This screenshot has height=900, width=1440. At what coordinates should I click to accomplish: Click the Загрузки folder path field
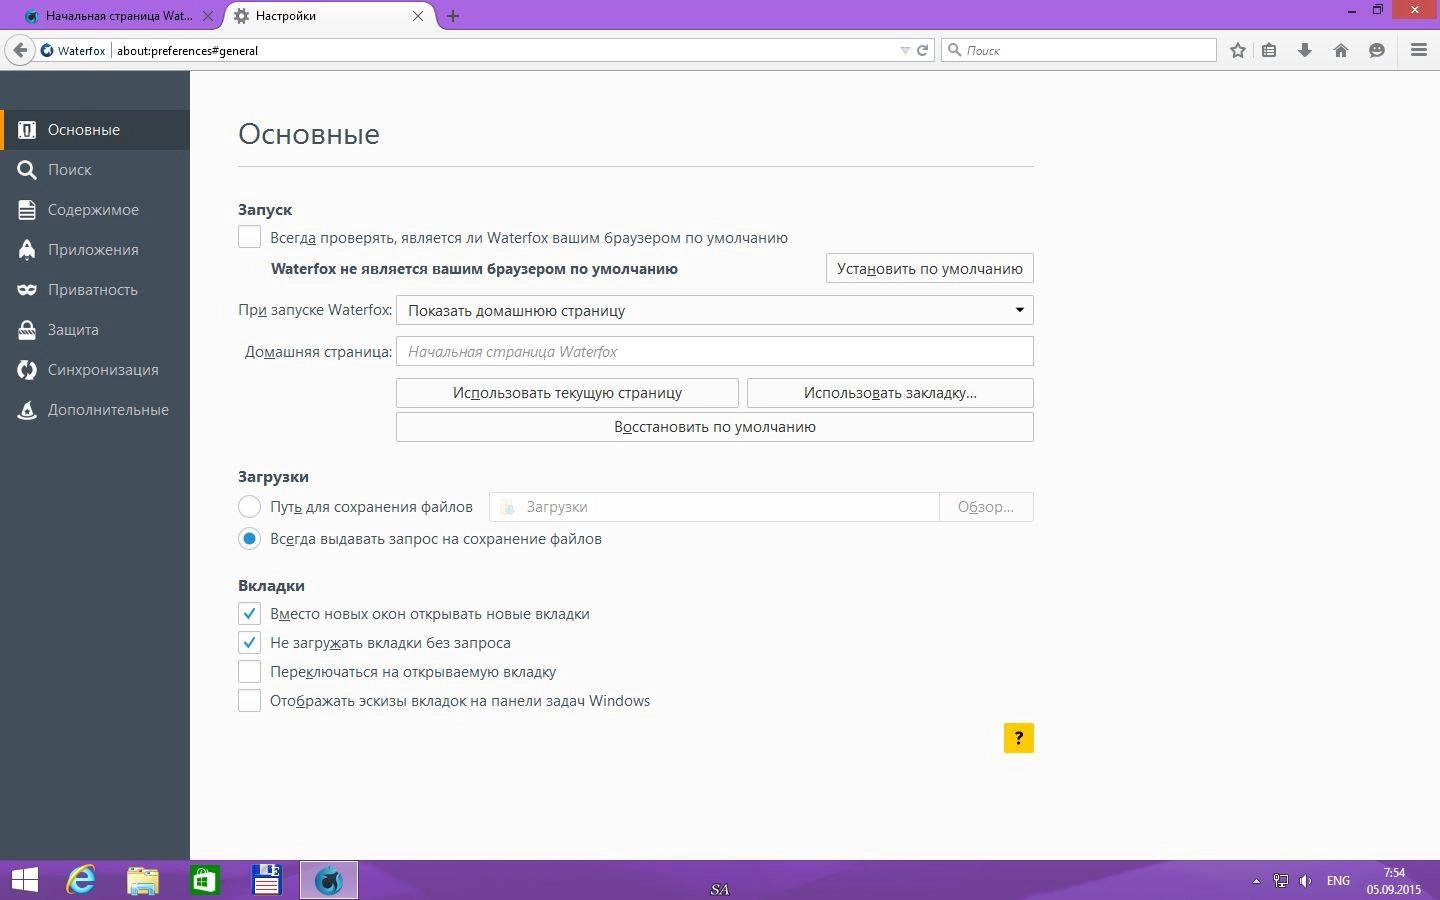[x=714, y=507]
